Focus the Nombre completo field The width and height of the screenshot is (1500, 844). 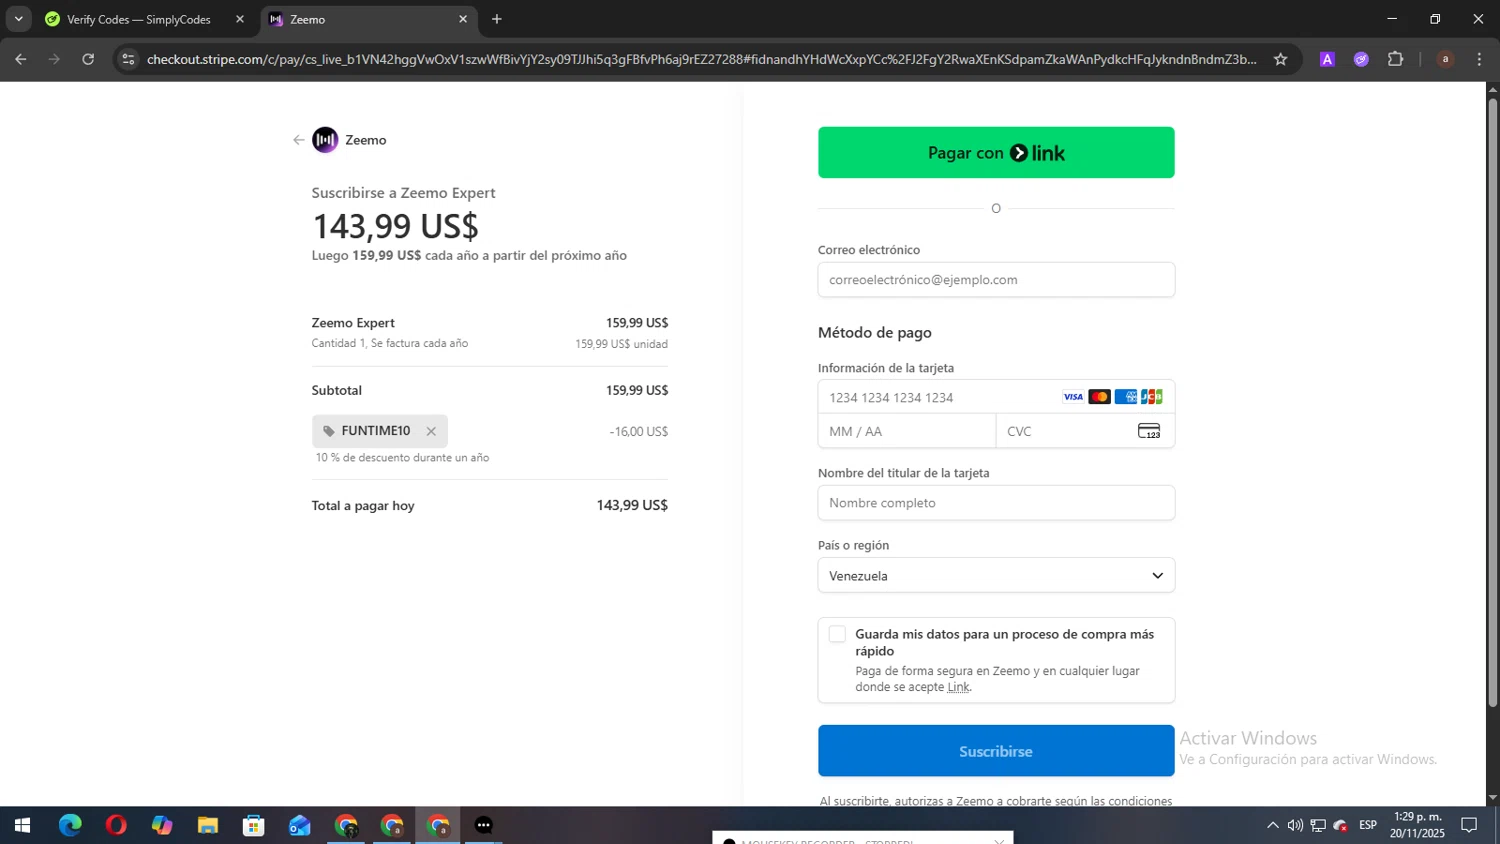pyautogui.click(x=996, y=503)
